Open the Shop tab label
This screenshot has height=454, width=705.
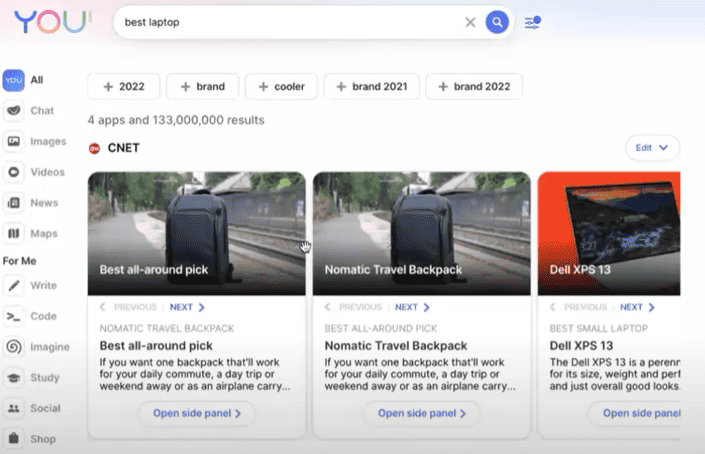(x=43, y=439)
